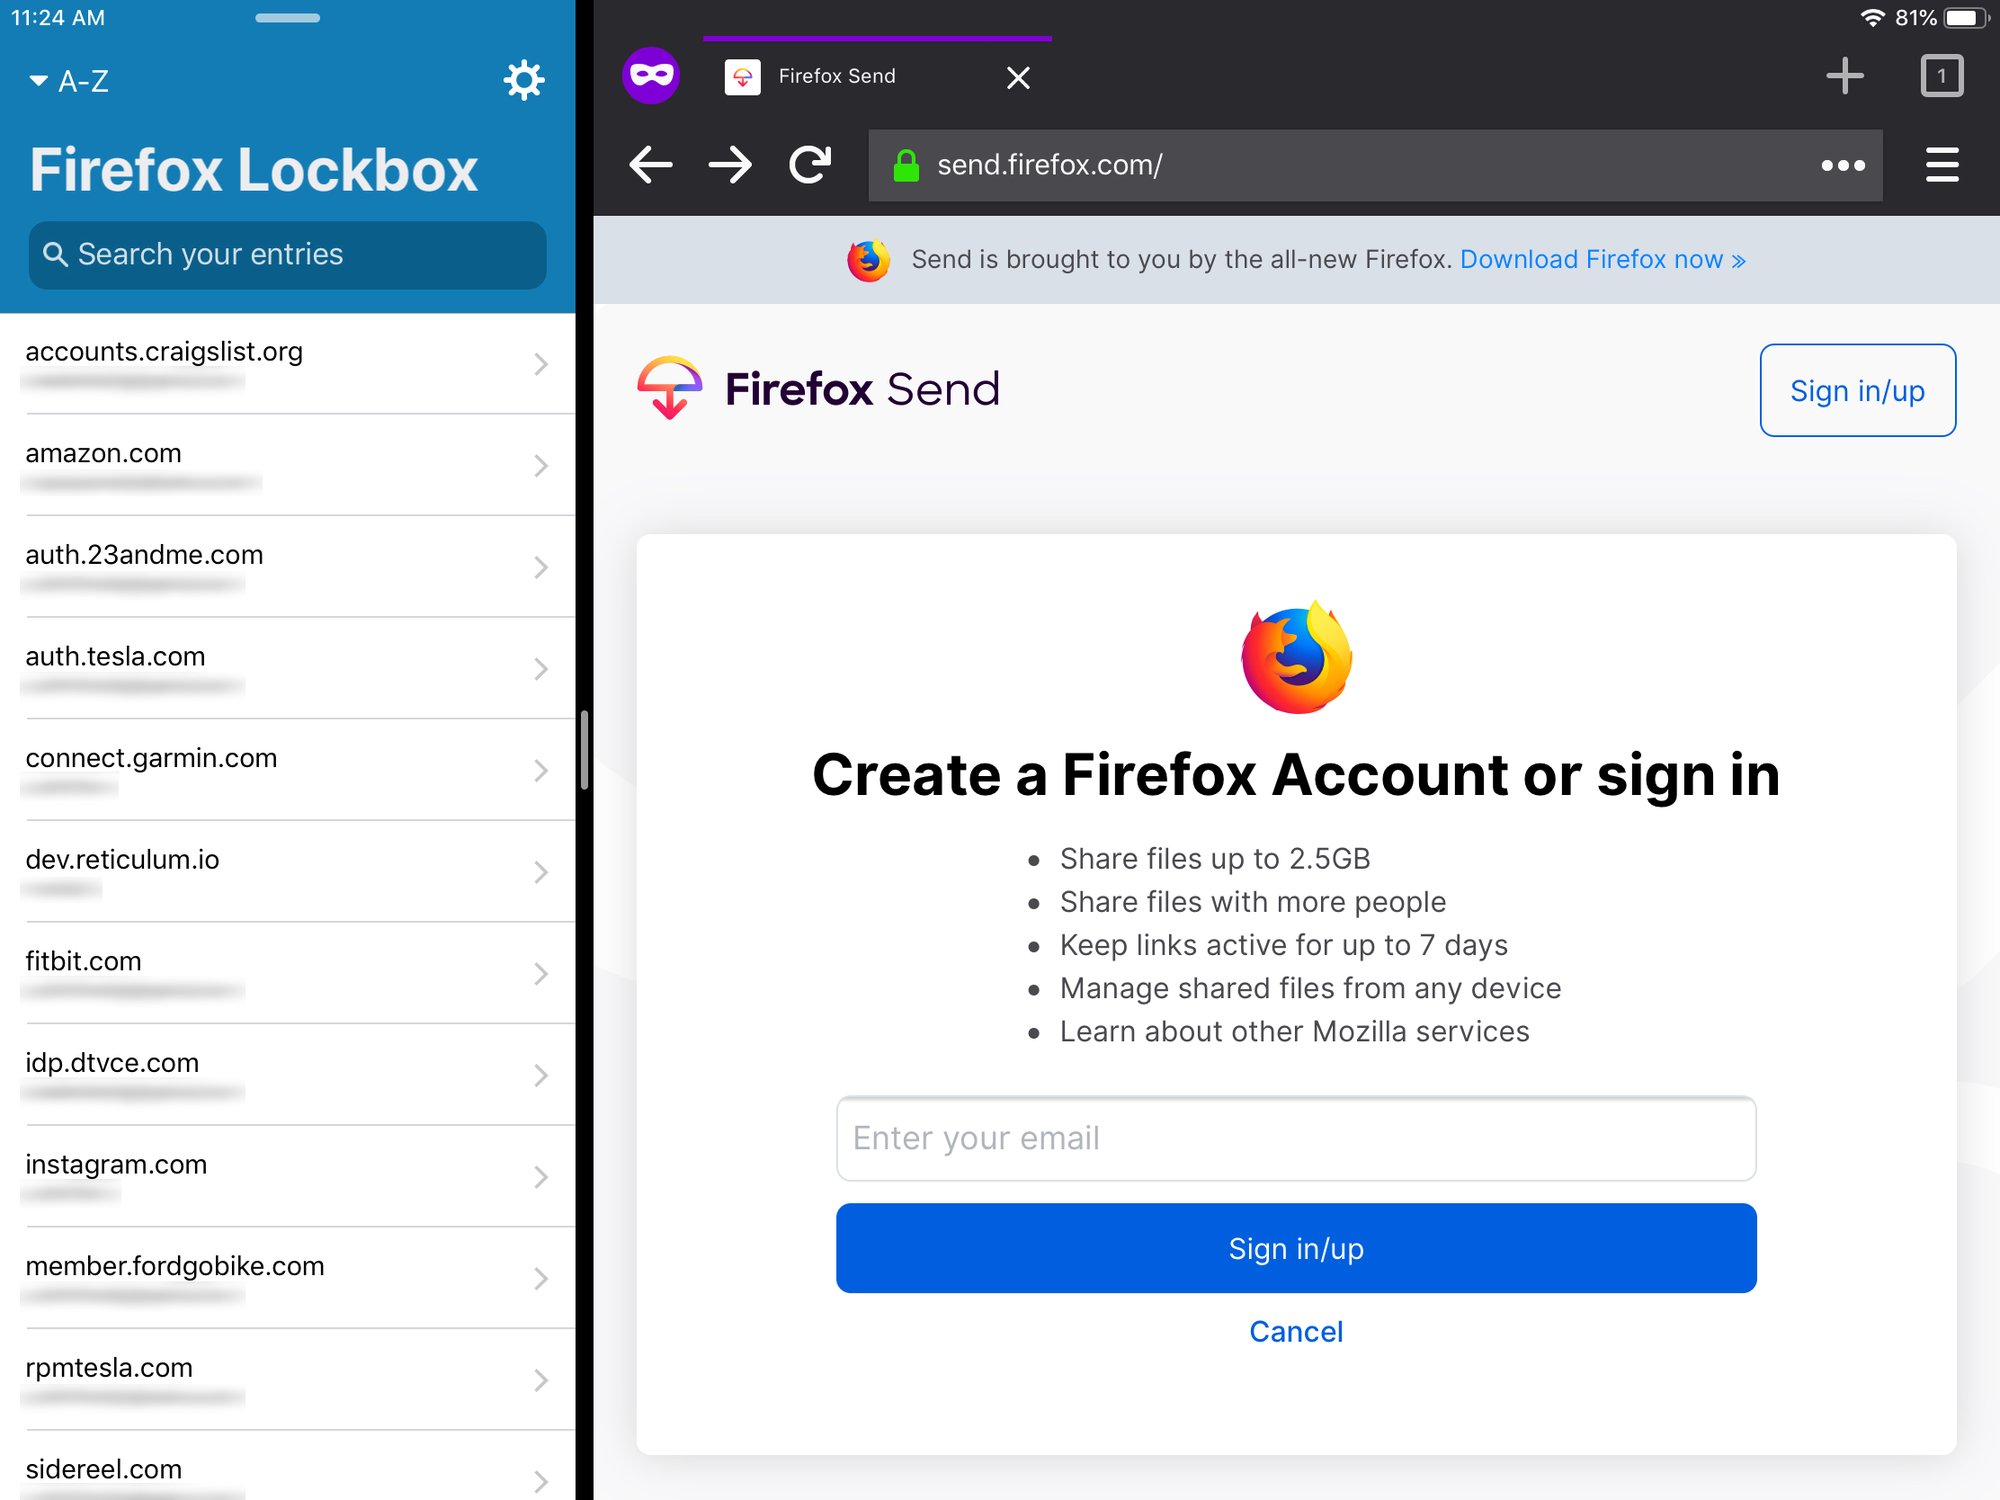Click the Enter your email input field
The height and width of the screenshot is (1500, 2000).
(1296, 1138)
